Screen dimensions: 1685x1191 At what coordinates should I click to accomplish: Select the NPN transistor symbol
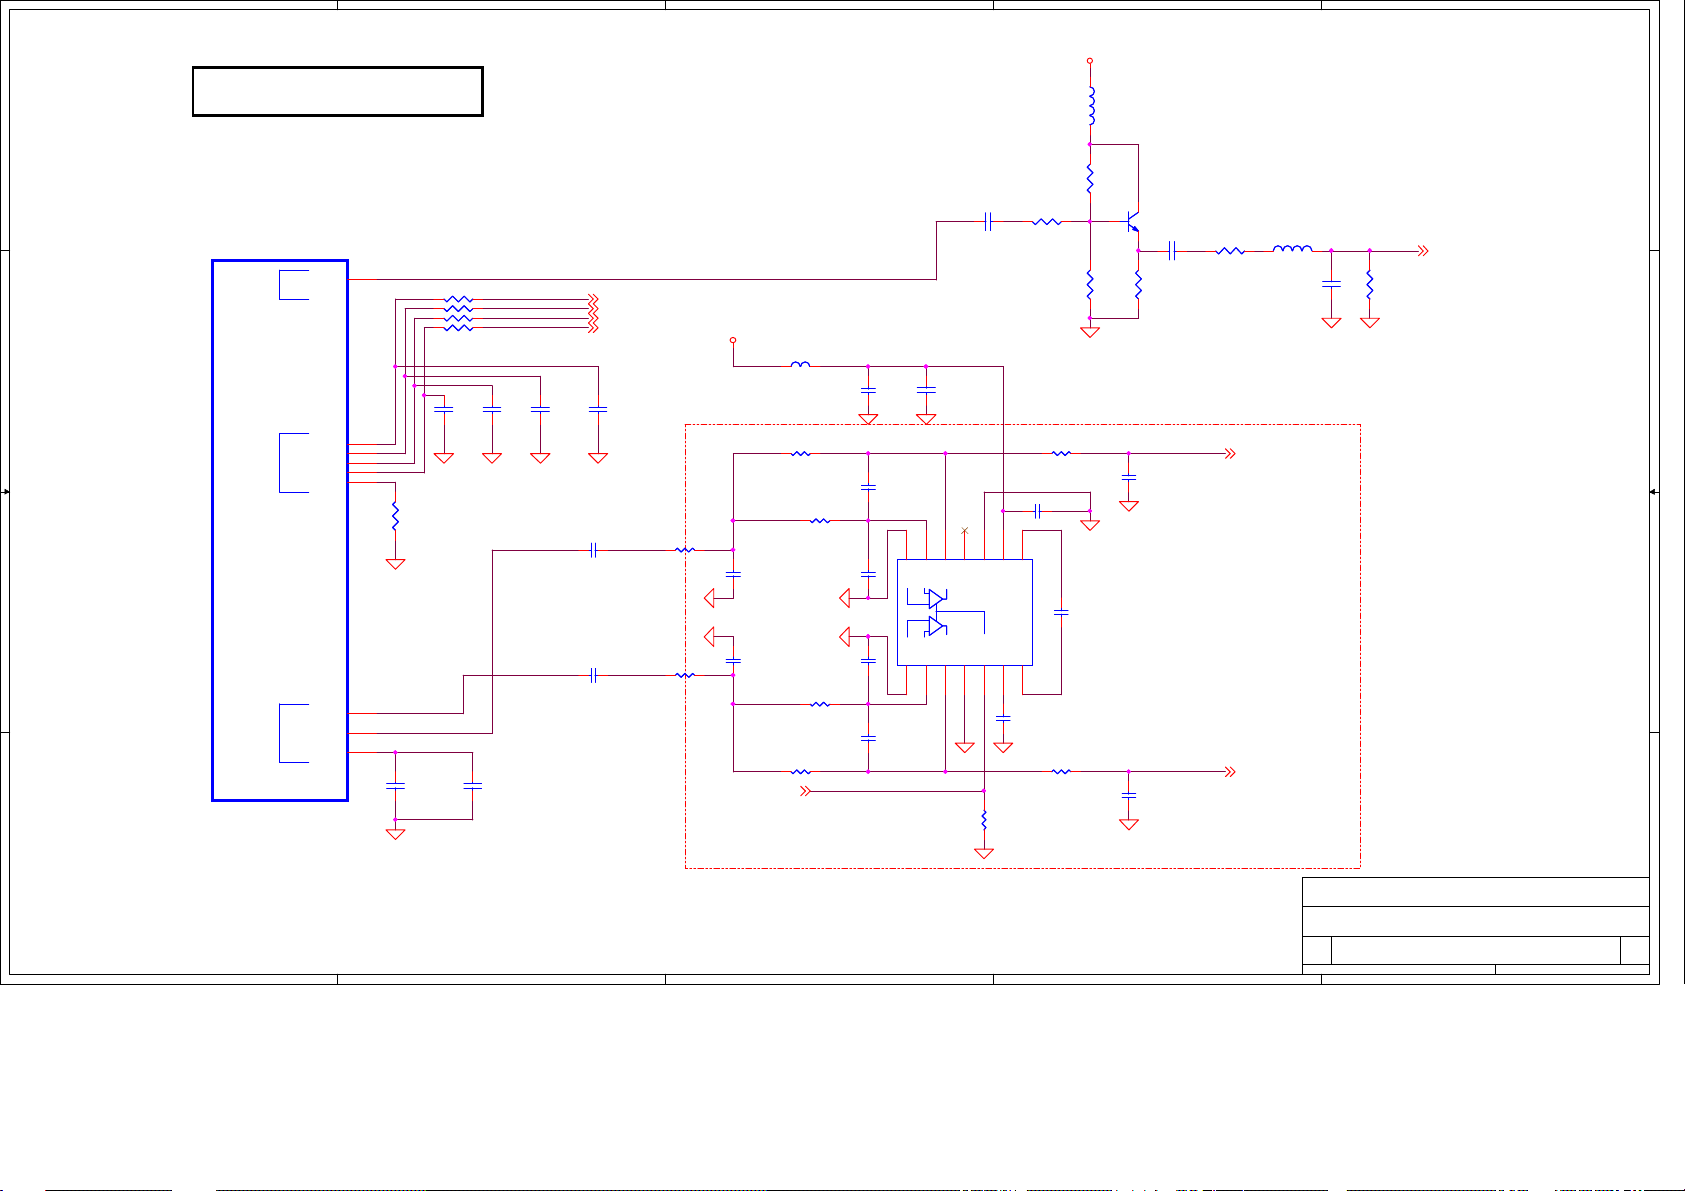coord(1132,221)
